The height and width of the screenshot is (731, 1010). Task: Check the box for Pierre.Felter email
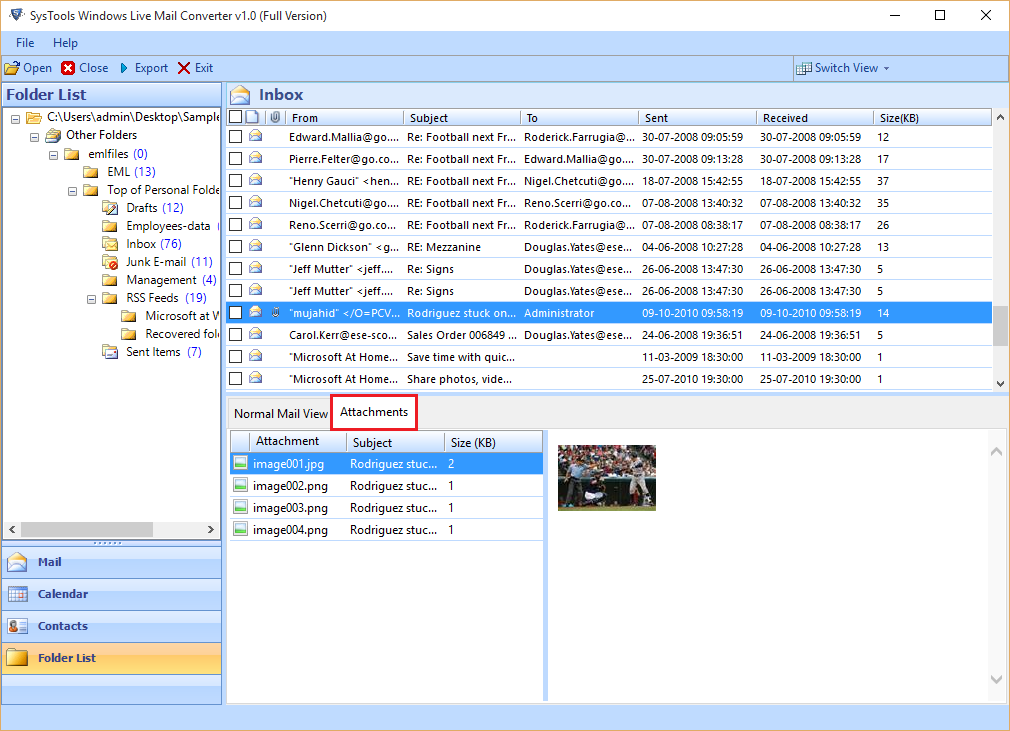coord(236,158)
